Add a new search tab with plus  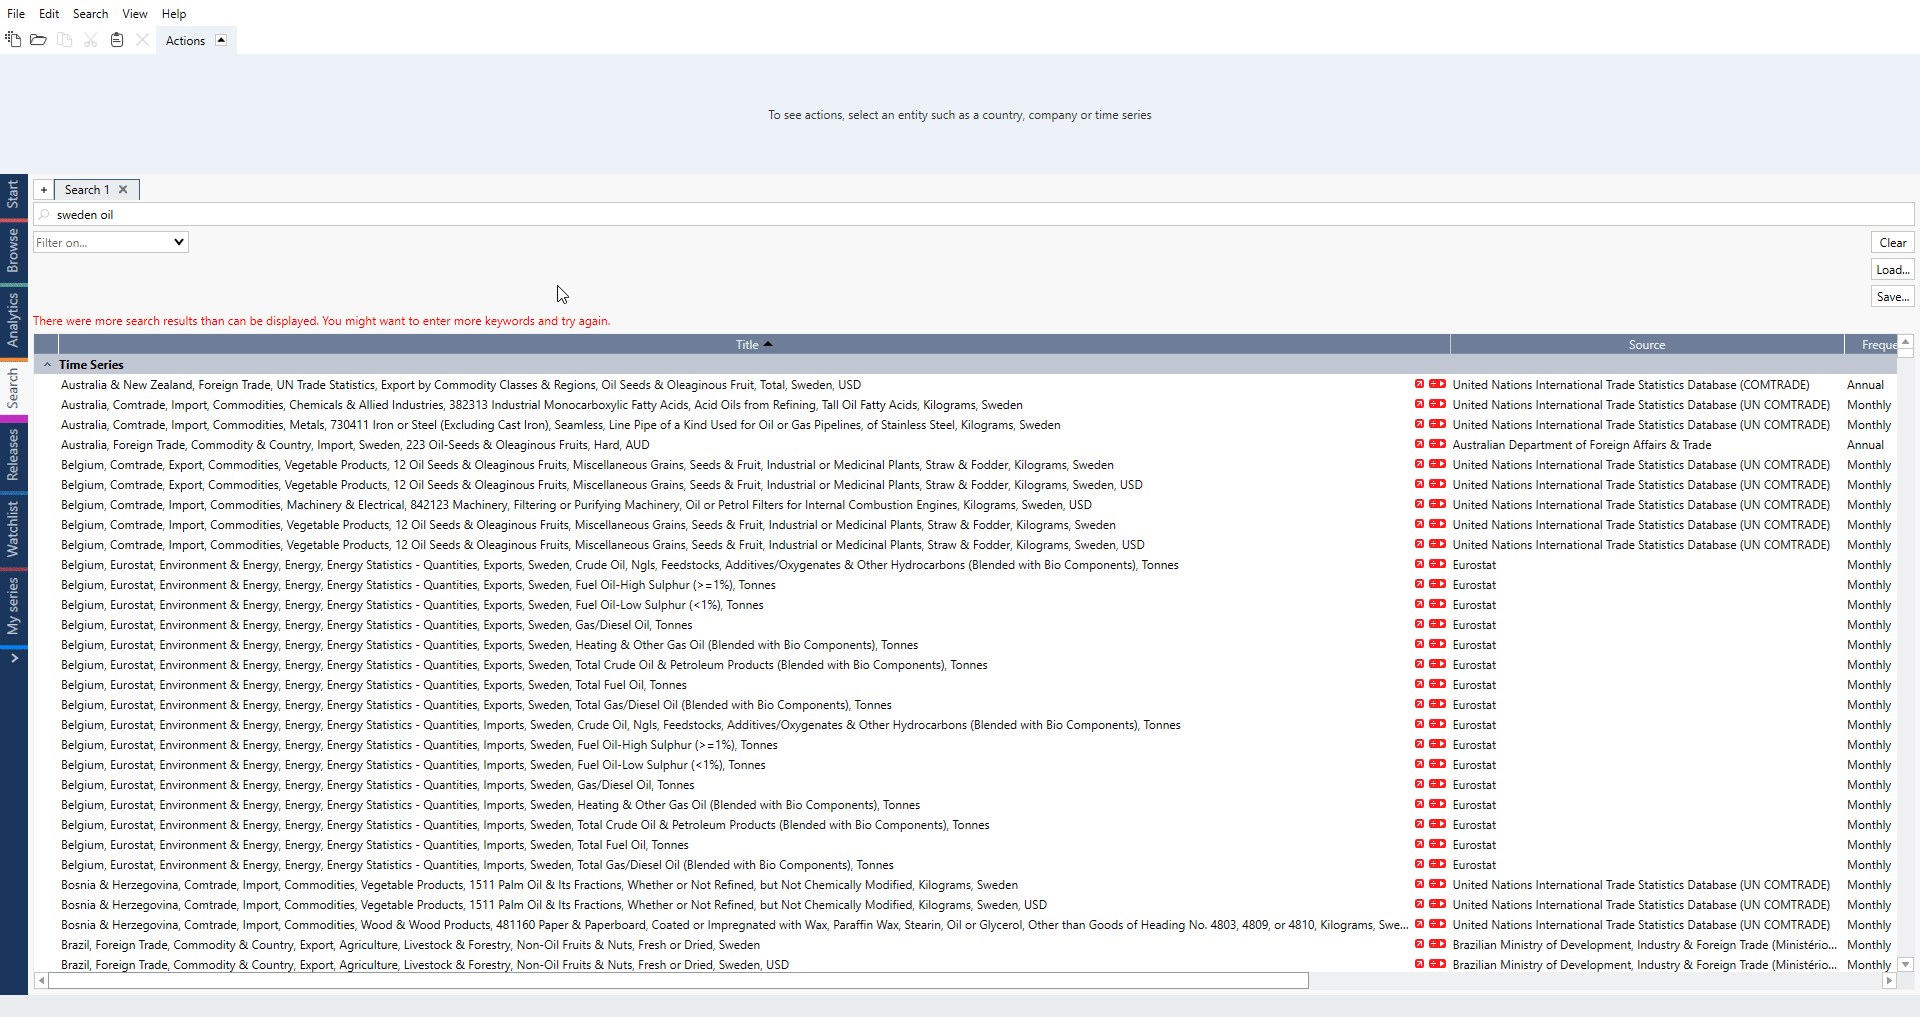click(43, 190)
